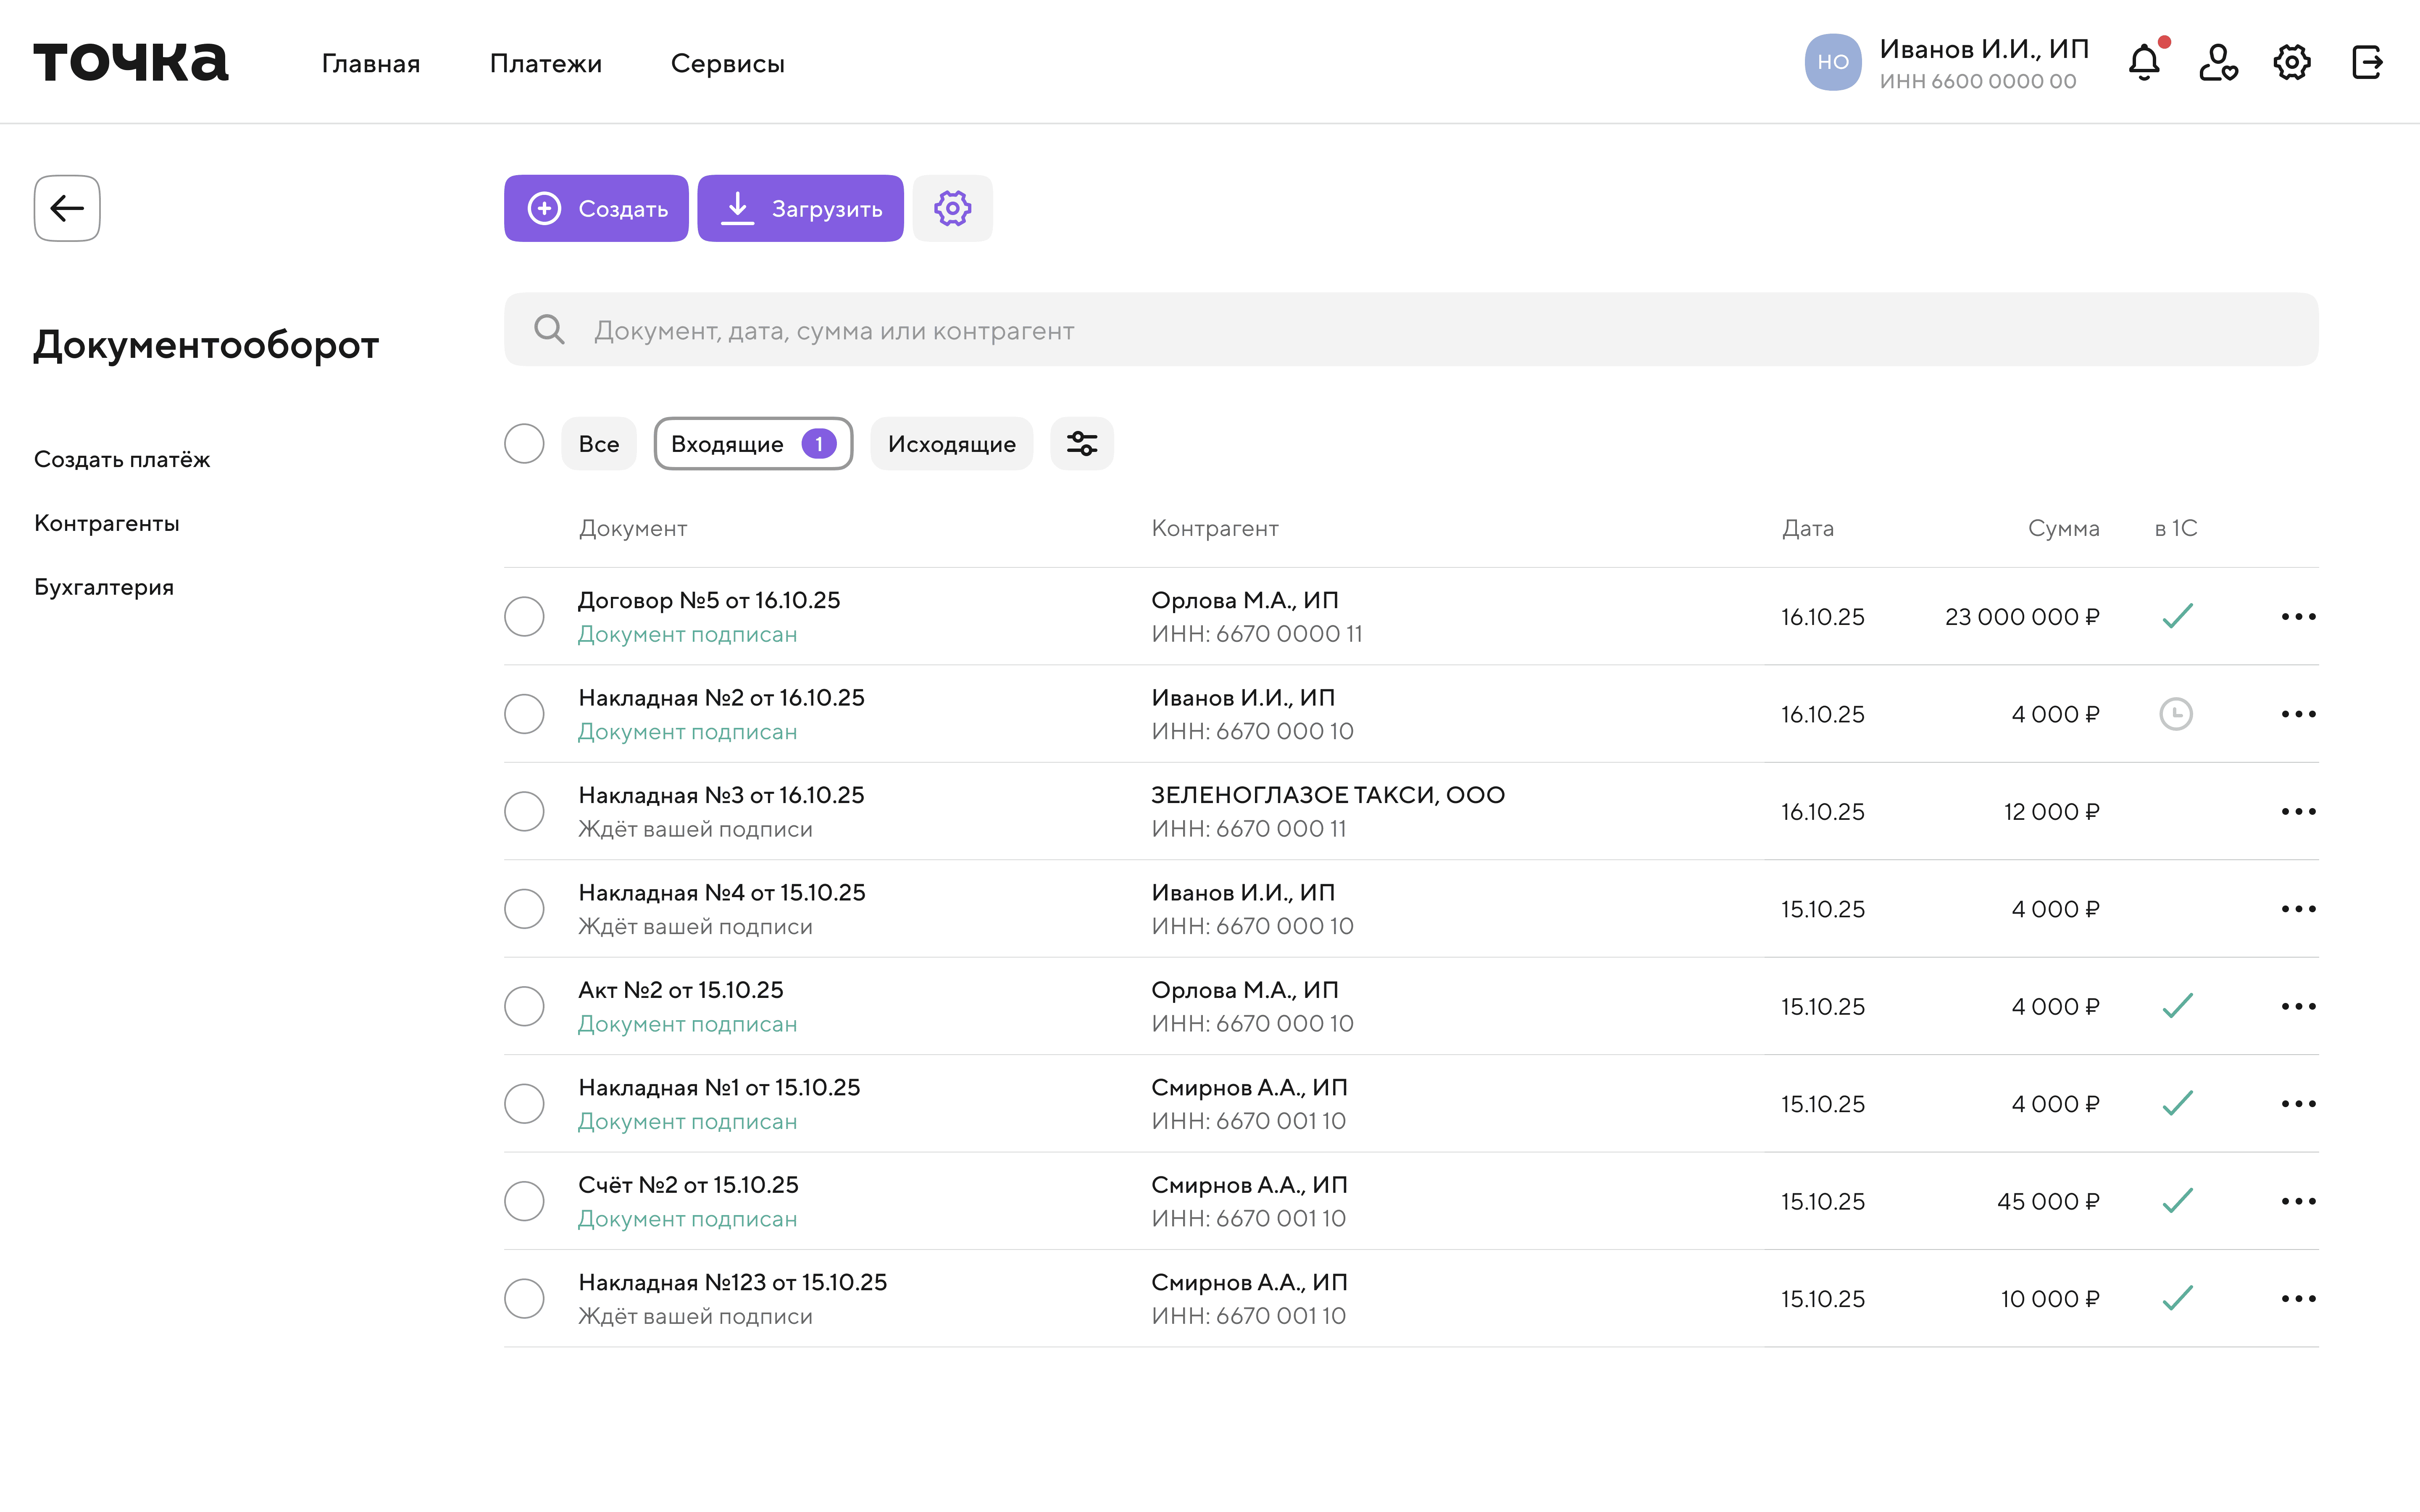Viewport: 2420px width, 1512px height.
Task: Click the back arrow button
Action: [x=67, y=208]
